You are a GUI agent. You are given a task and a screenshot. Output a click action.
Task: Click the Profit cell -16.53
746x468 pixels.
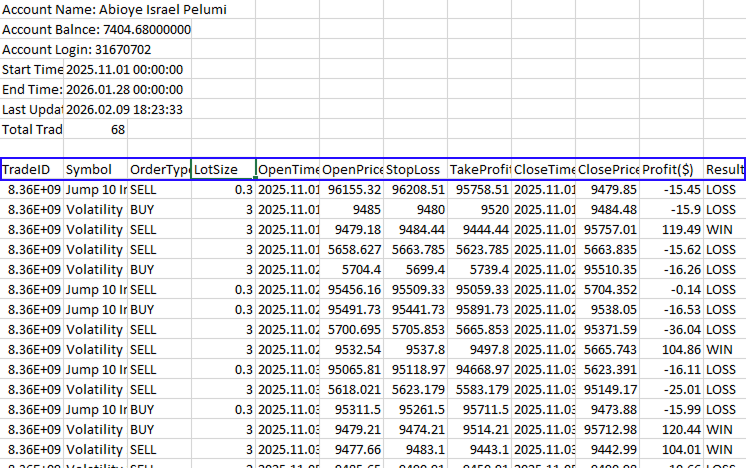671,309
